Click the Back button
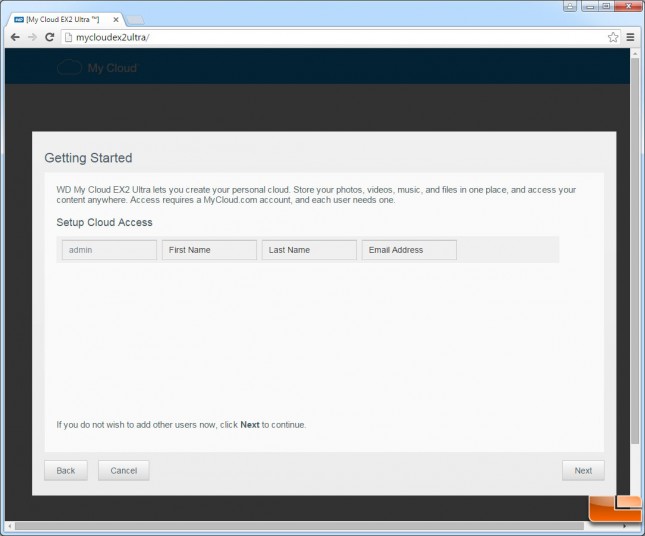 tap(66, 470)
